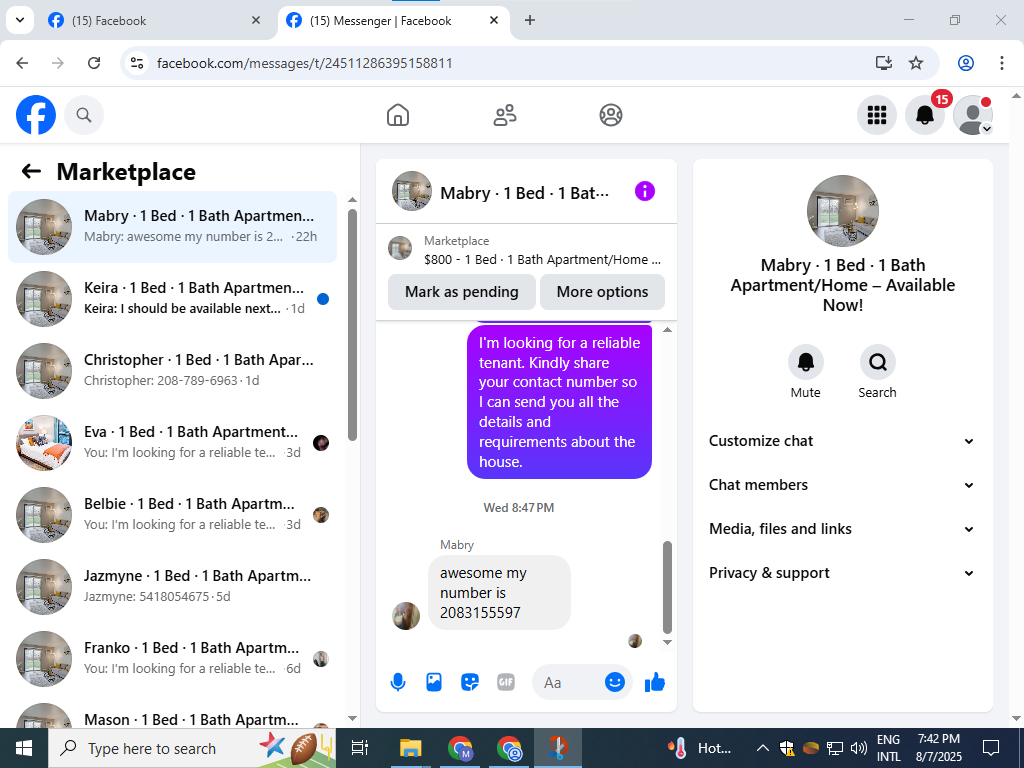This screenshot has height=768, width=1024.
Task: Send a thumbs-up like
Action: 654,682
